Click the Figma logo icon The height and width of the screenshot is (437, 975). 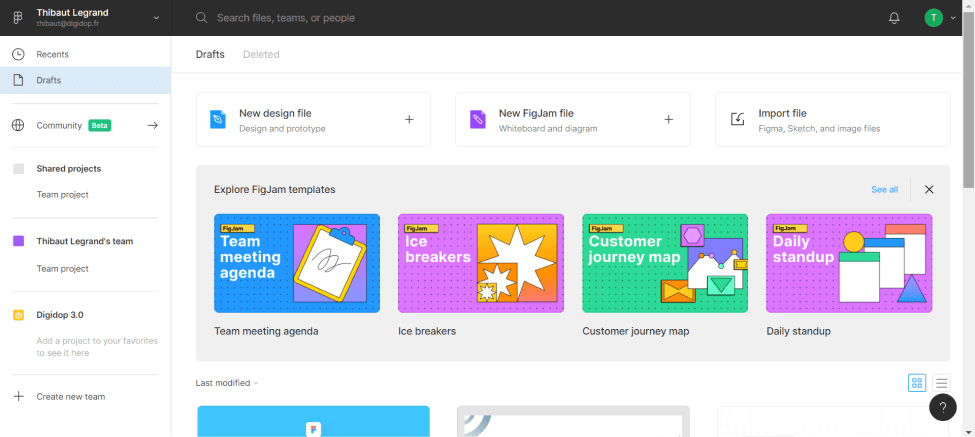click(x=18, y=17)
